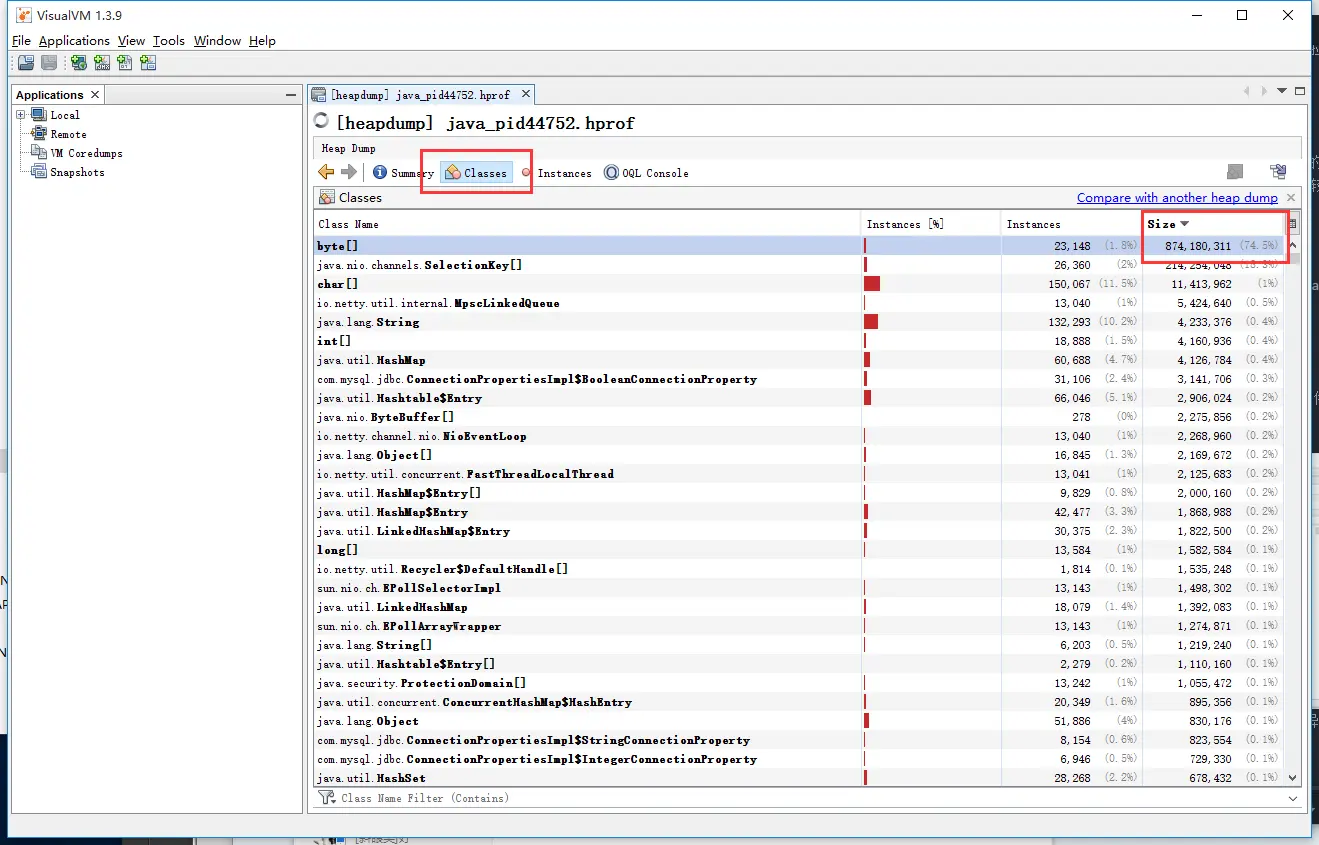Toggle sort order on Size column

pos(1213,224)
